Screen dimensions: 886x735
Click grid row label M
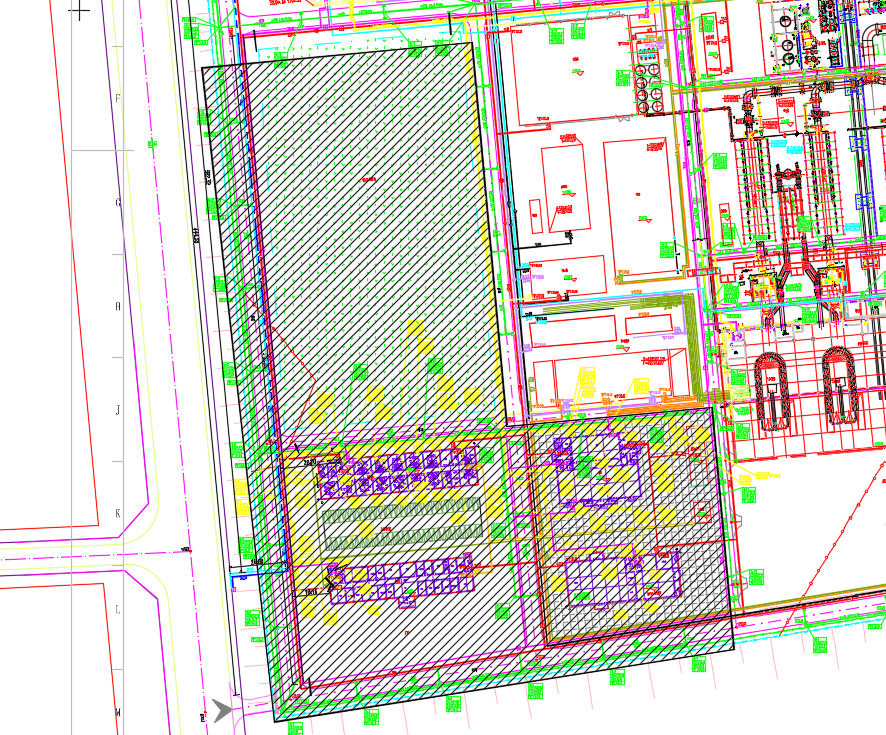pos(118,712)
